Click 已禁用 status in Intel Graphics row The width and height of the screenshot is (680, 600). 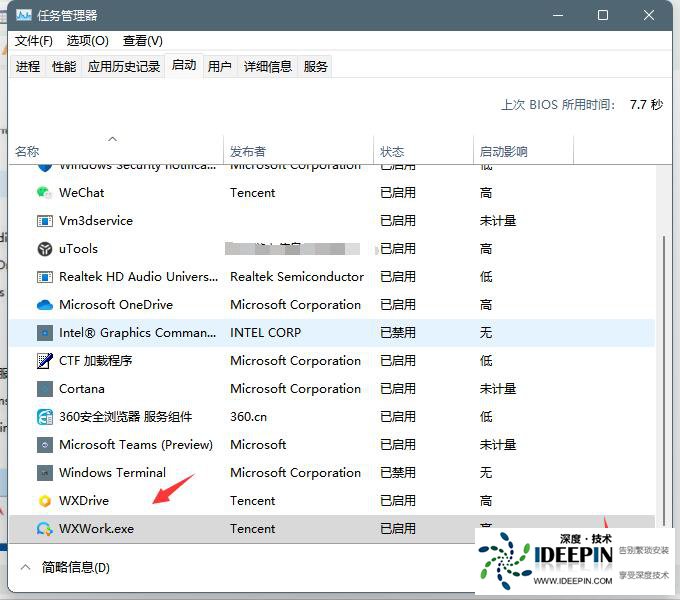(398, 333)
